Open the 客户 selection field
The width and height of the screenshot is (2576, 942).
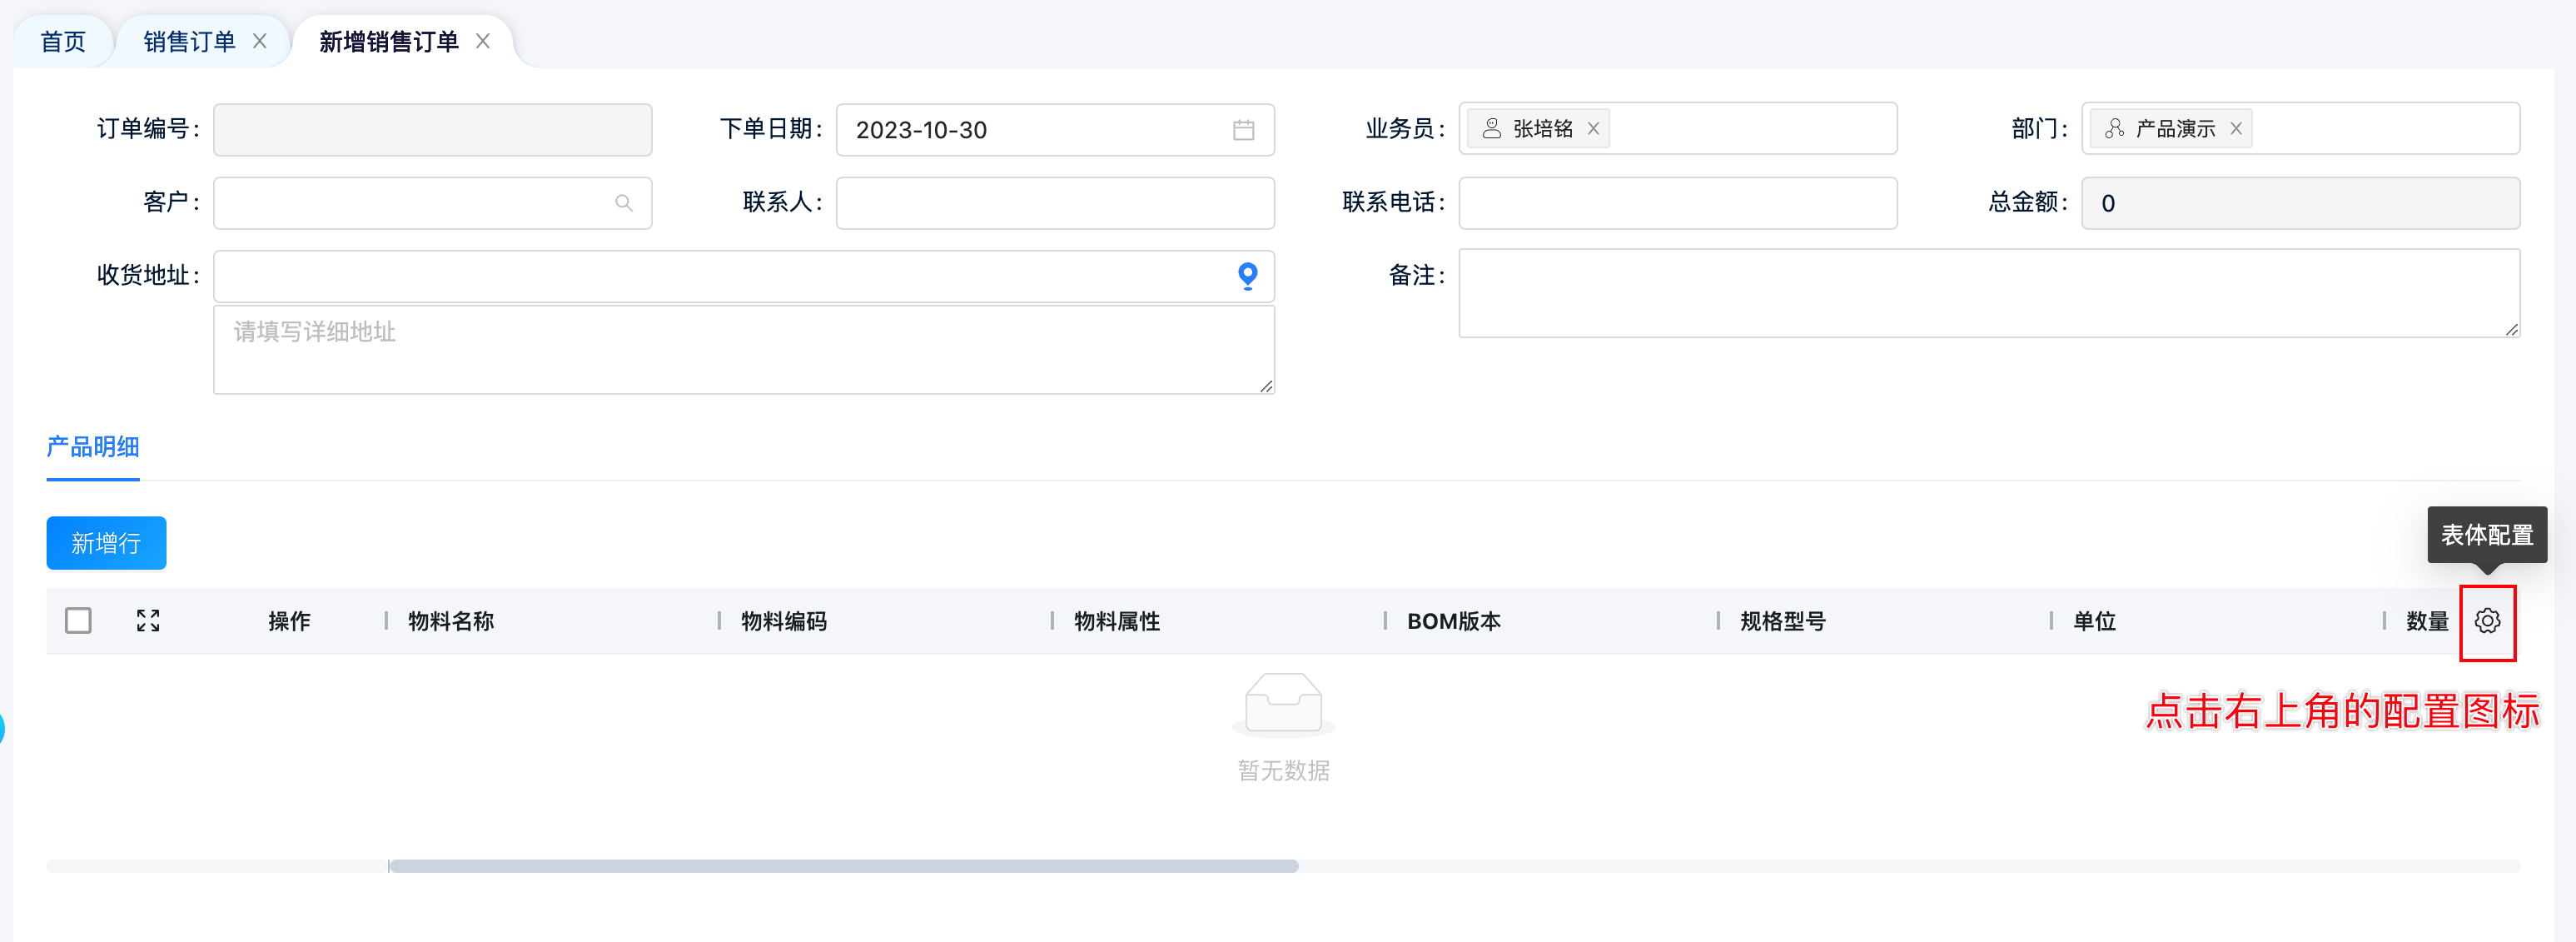(410, 203)
